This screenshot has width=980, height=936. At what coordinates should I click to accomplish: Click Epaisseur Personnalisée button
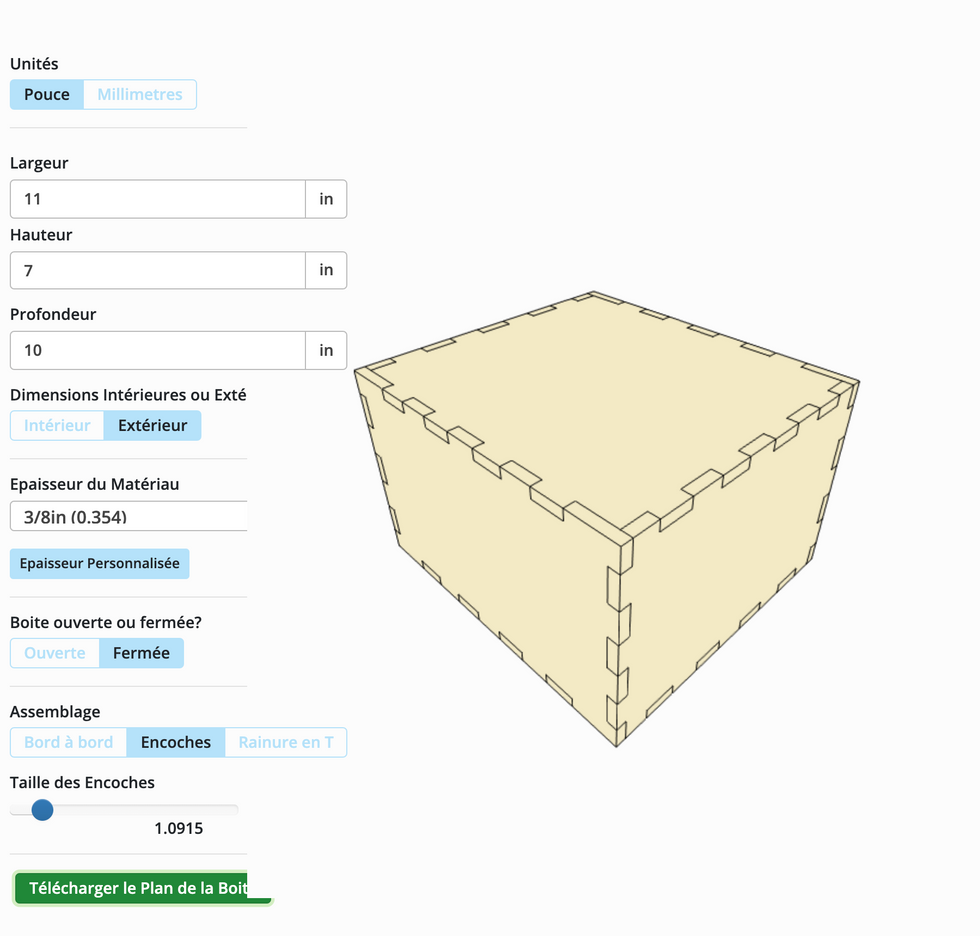point(99,564)
